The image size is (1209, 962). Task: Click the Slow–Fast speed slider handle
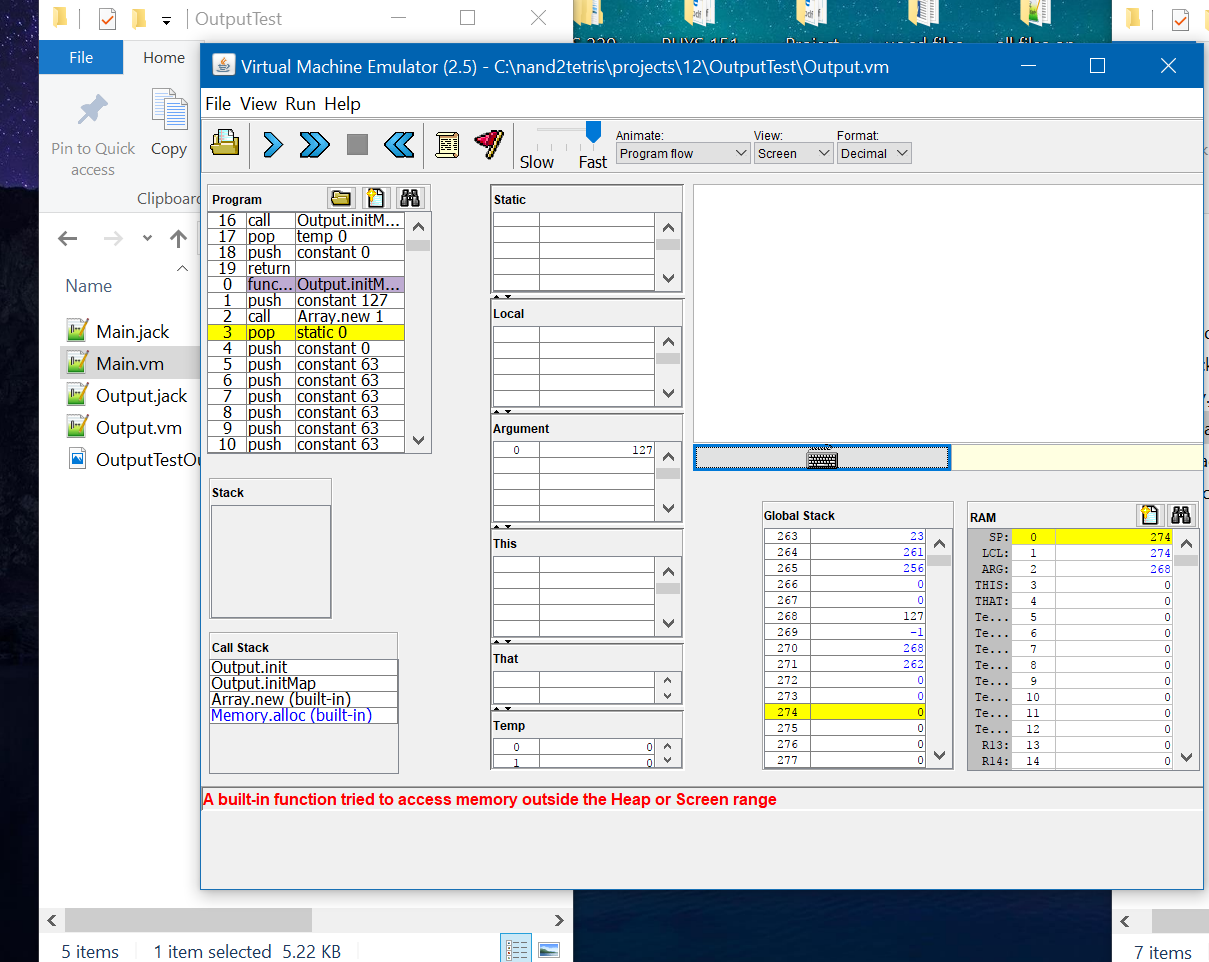click(593, 132)
